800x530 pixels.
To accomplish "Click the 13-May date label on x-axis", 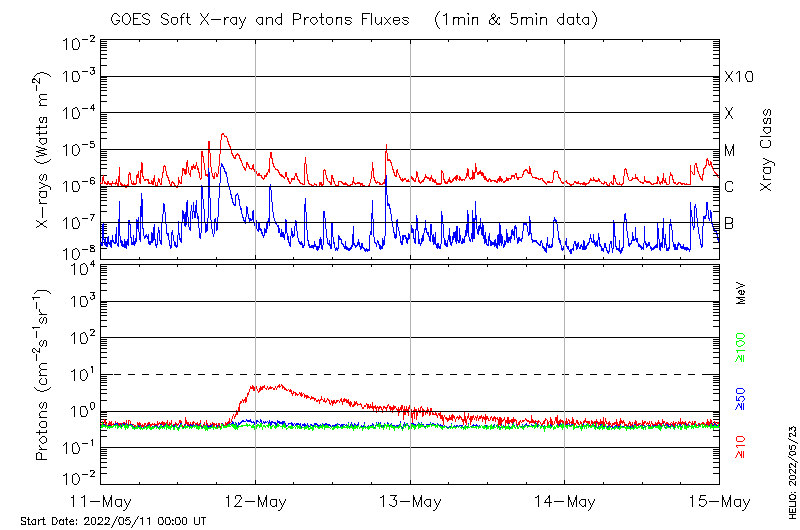I will click(x=410, y=500).
